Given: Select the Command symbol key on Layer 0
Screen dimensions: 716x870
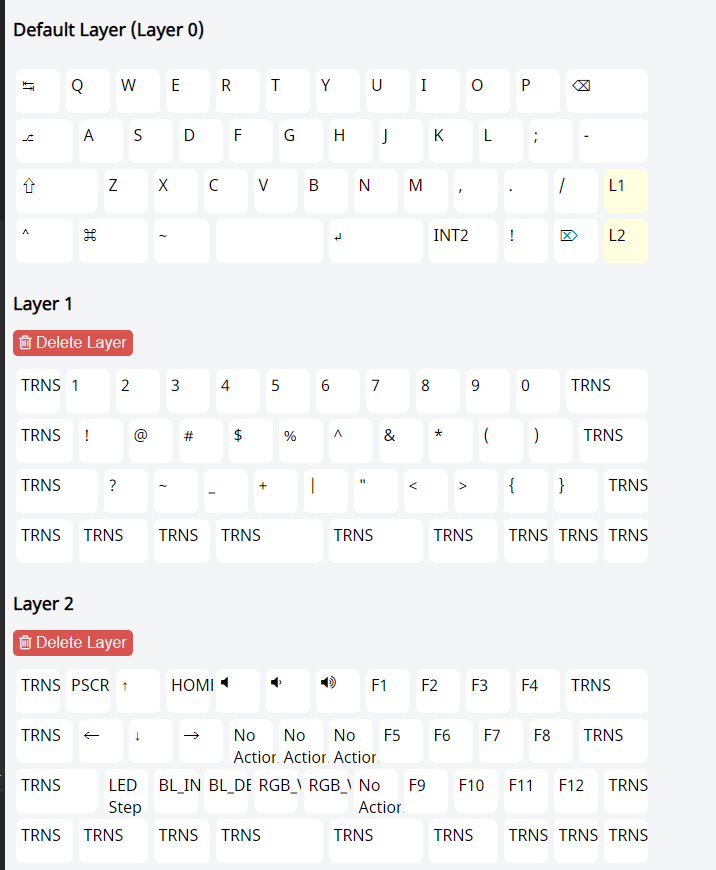Looking at the screenshot, I should click(113, 241).
